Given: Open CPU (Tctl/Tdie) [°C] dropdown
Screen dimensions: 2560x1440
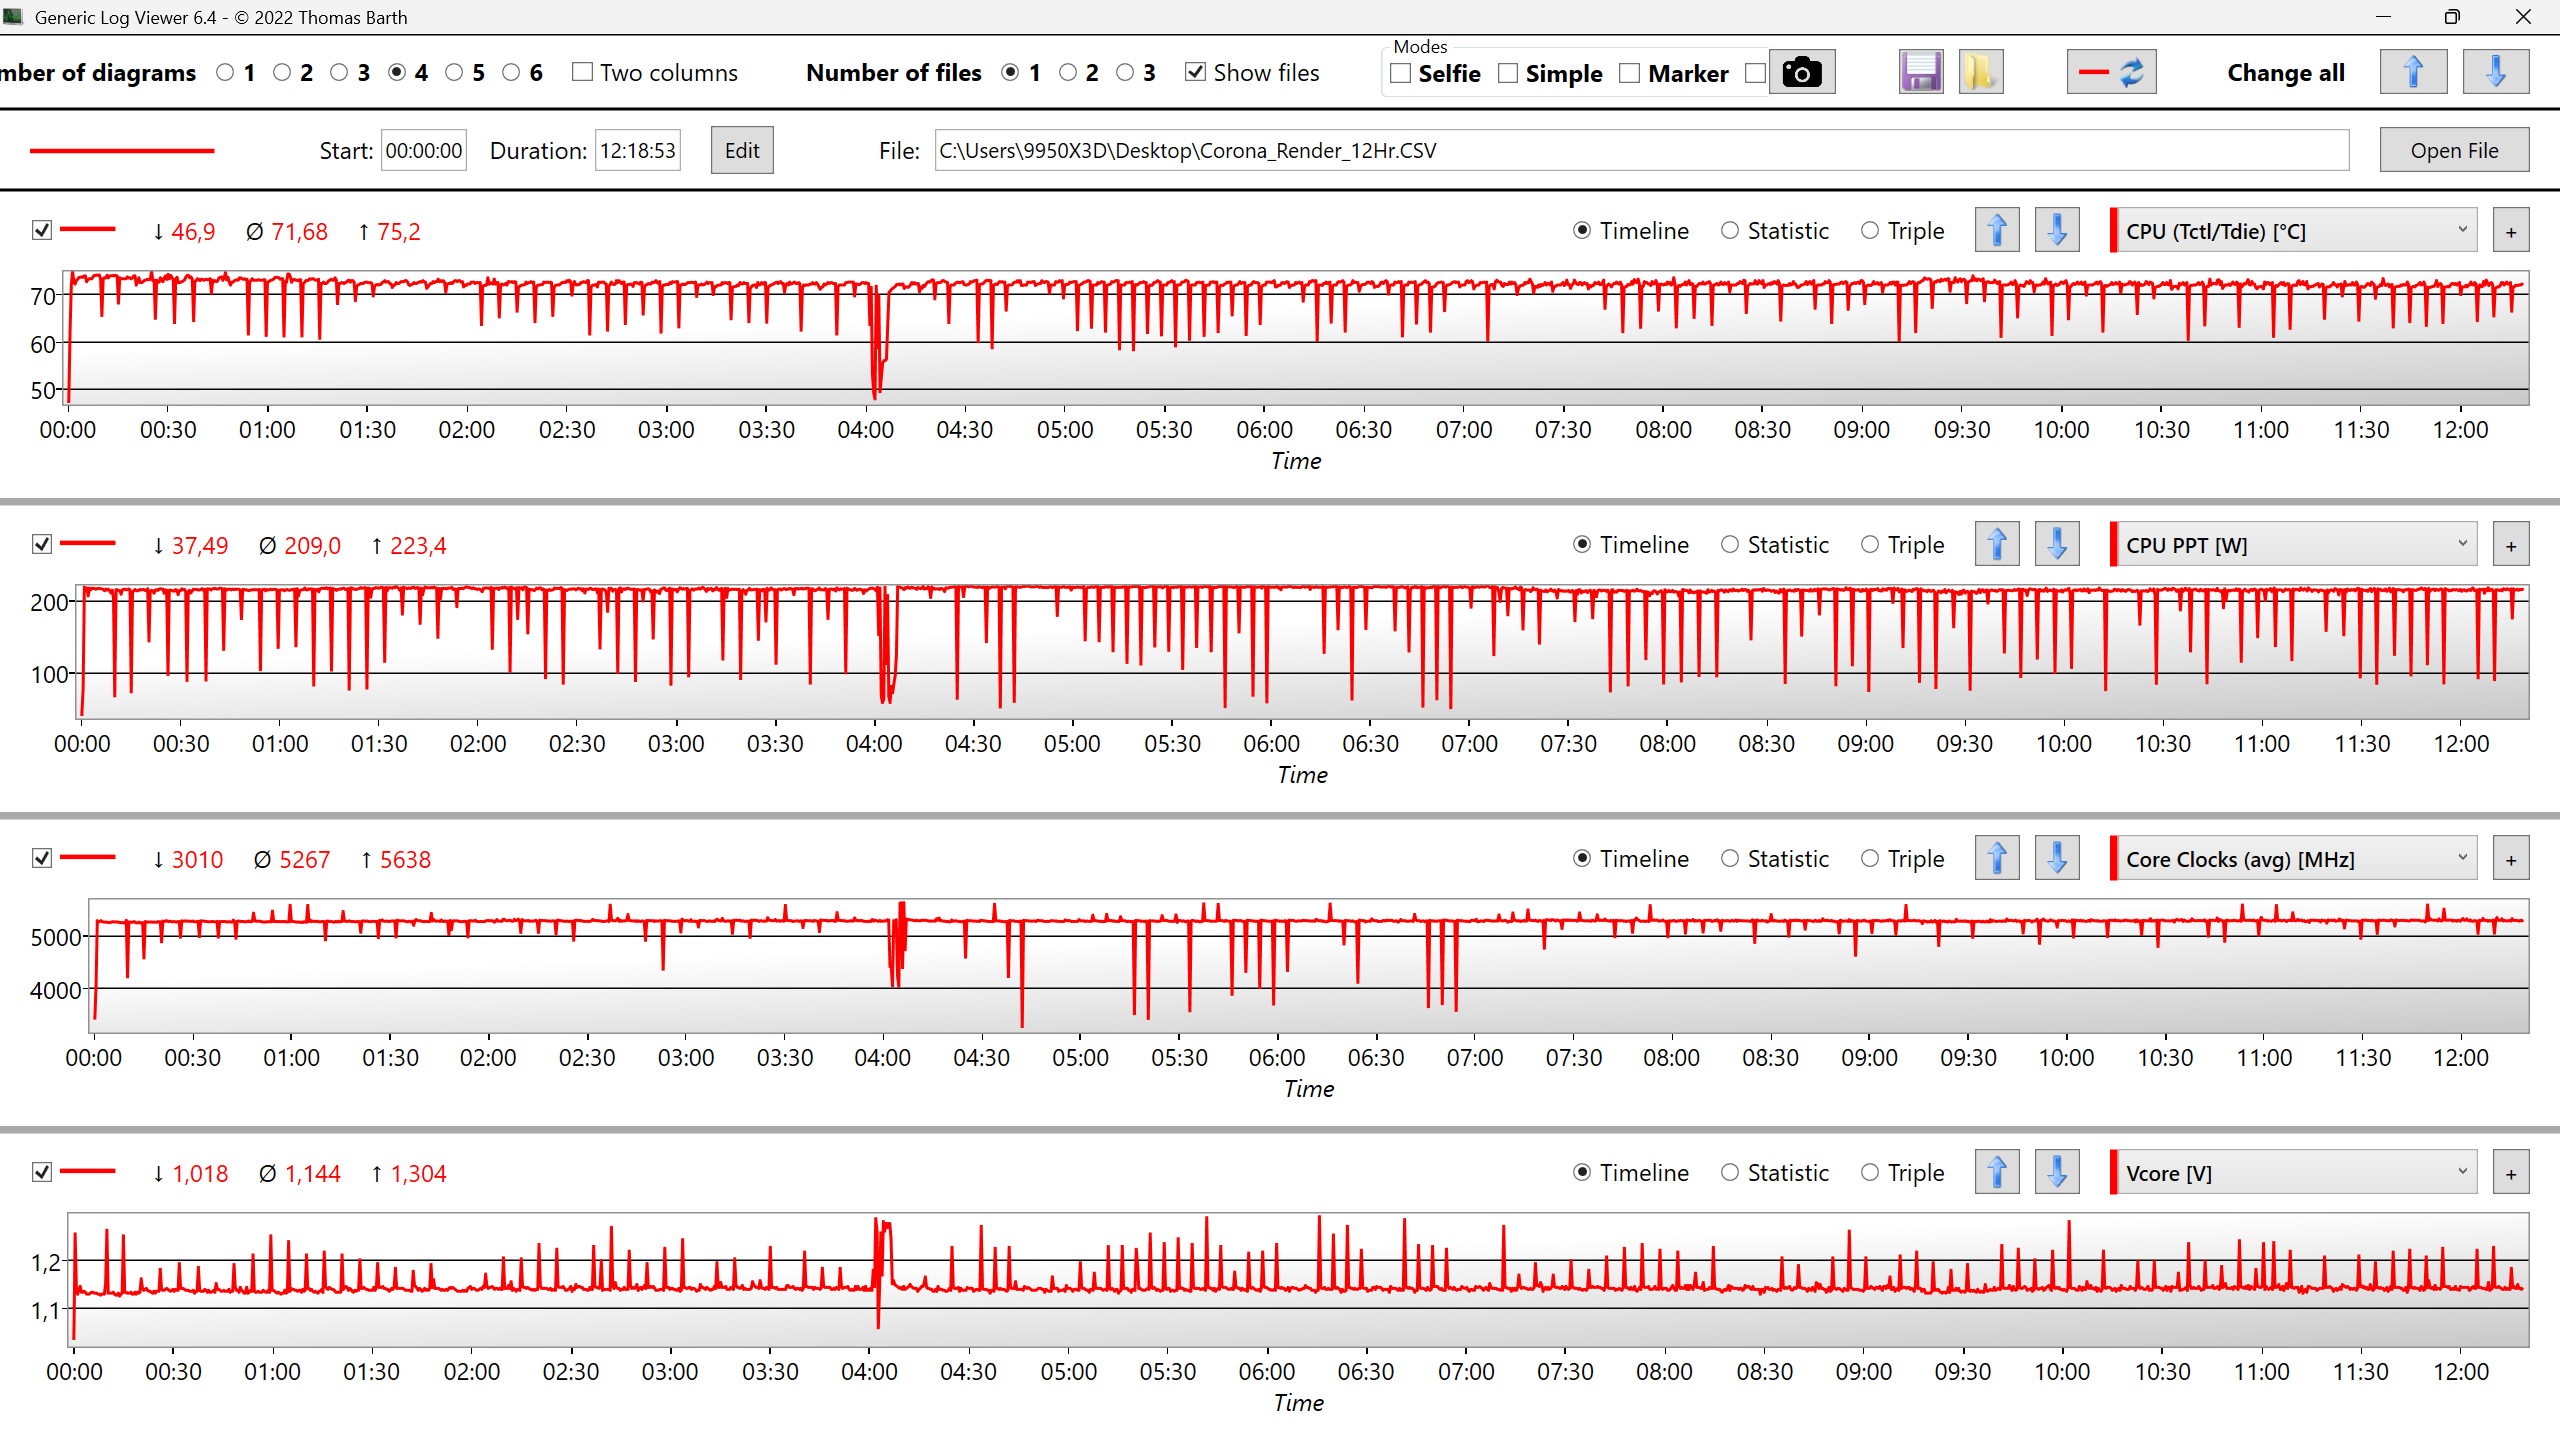Looking at the screenshot, I should (2298, 231).
